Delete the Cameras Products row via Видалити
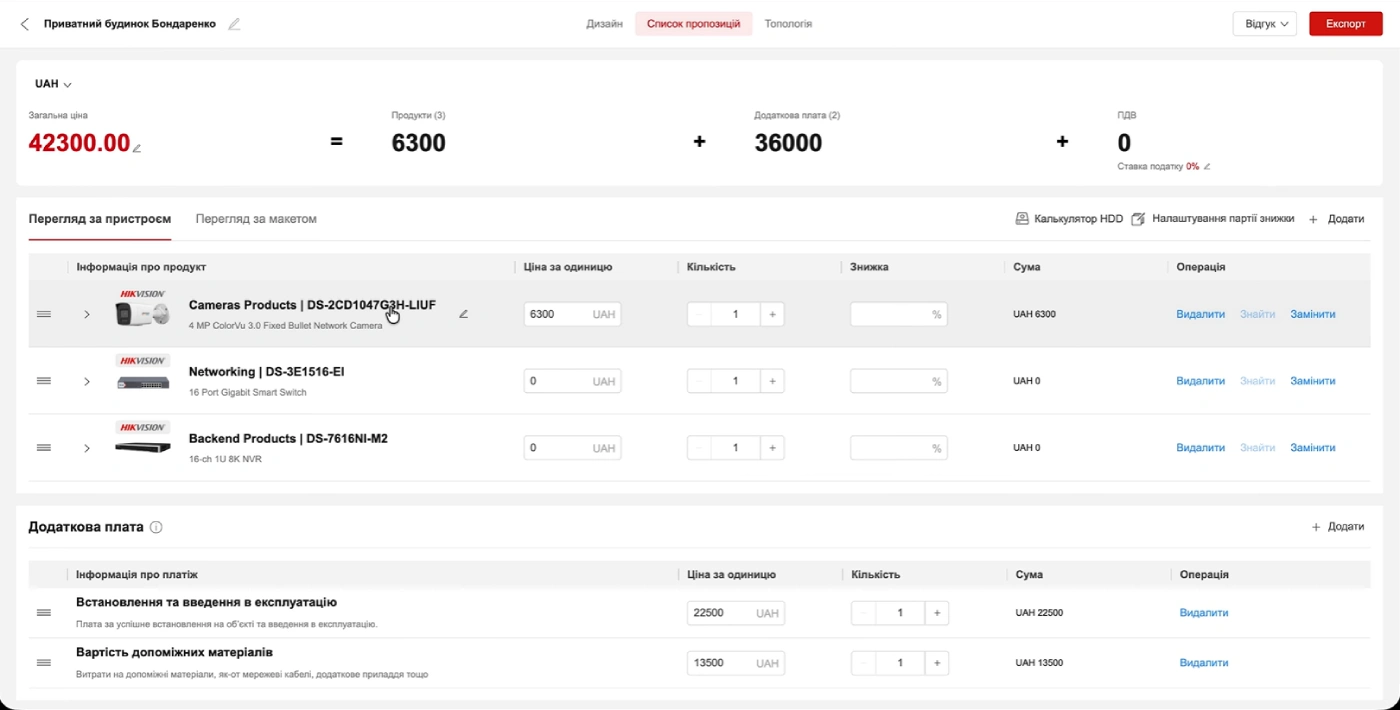 (x=1200, y=314)
